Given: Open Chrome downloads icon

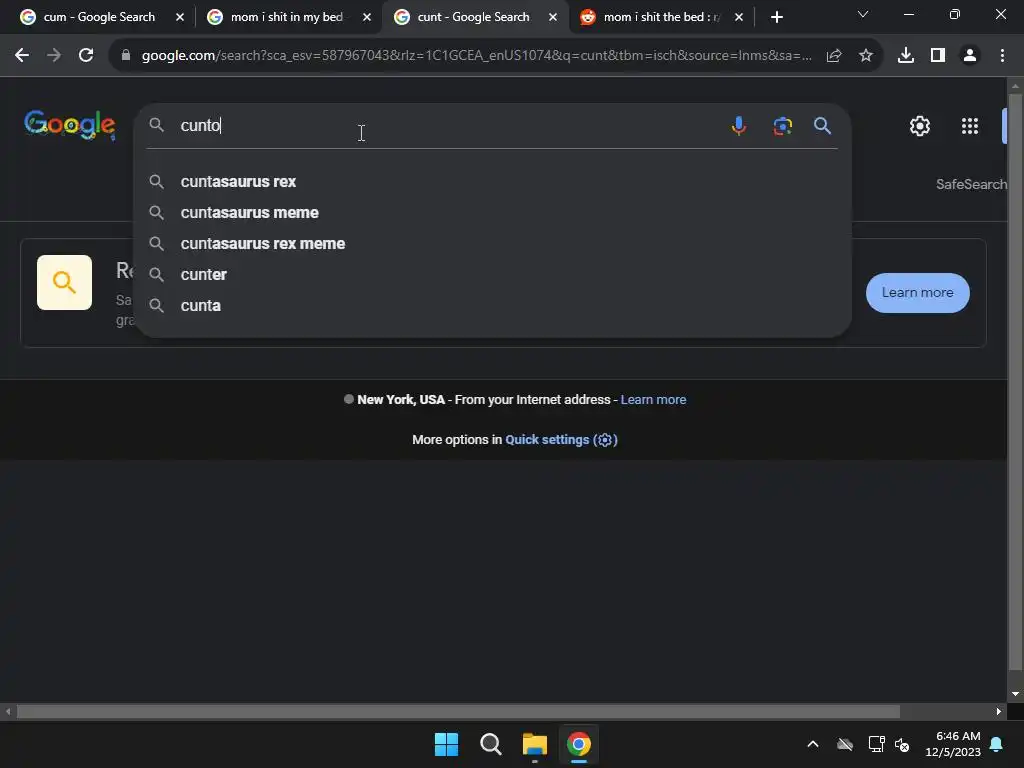Looking at the screenshot, I should (x=906, y=56).
